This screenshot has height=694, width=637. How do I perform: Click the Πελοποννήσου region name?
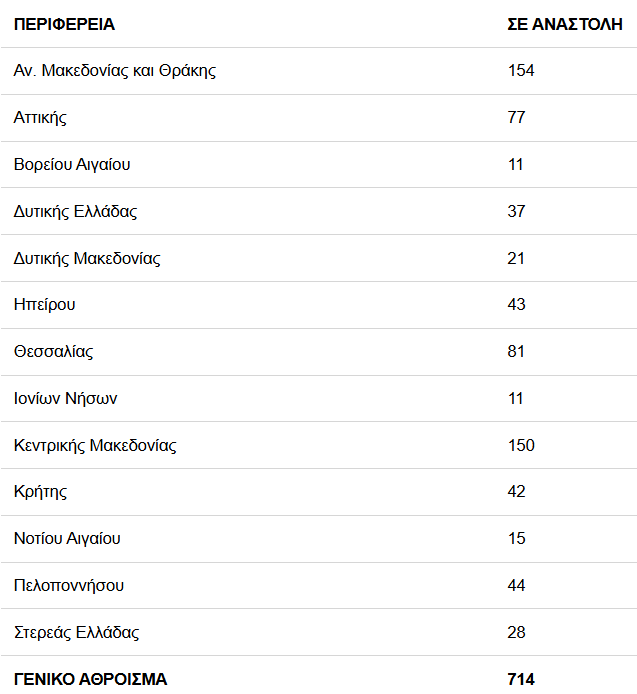(x=69, y=586)
